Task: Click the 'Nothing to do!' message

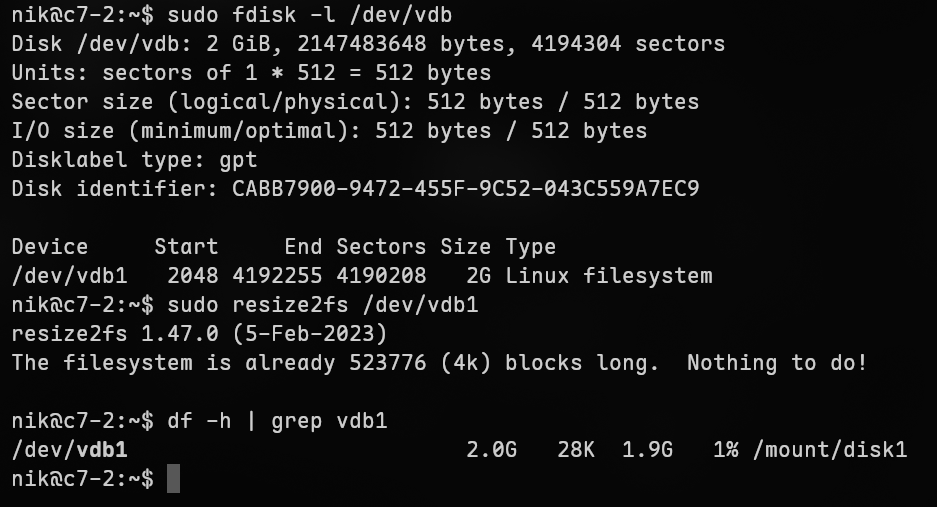Action: coord(777,363)
